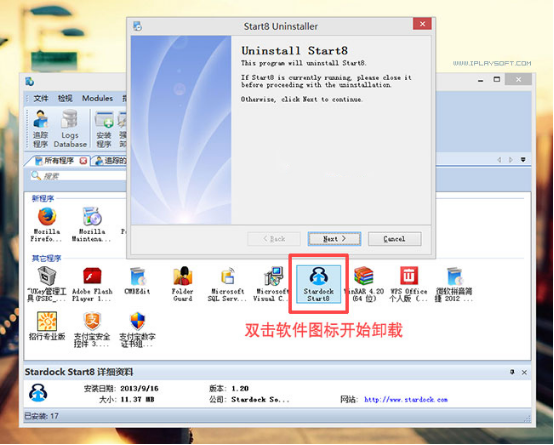This screenshot has width=554, height=445.
Task: Click the 安装程序 toolbar icon
Action: 104,129
